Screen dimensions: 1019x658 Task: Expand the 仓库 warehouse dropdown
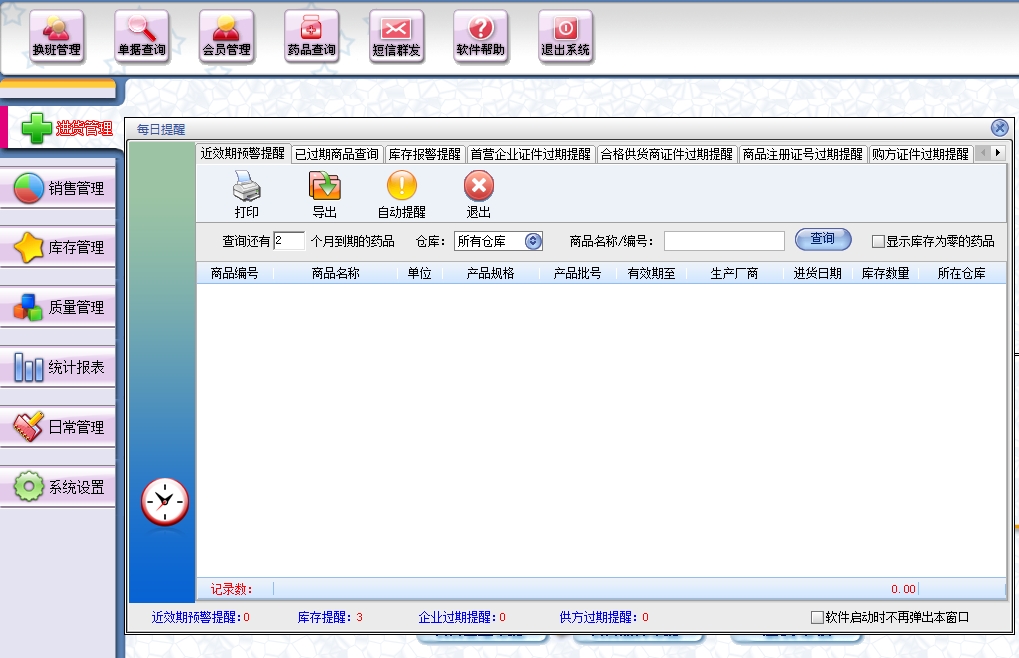tap(533, 241)
